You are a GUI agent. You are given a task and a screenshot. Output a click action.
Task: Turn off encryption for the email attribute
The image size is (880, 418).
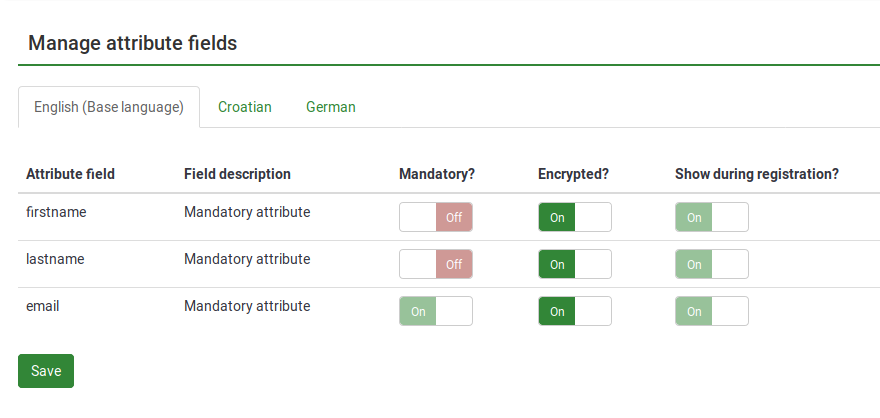(x=575, y=311)
